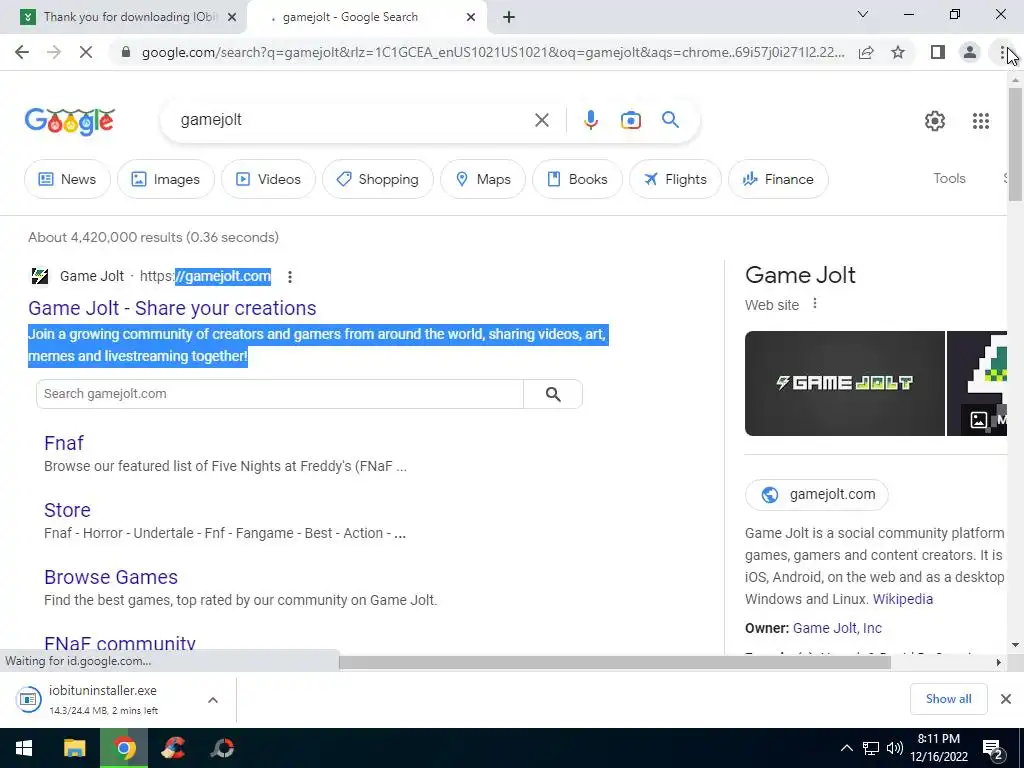The image size is (1024, 768).
Task: Focus the Search gamejolt.com input field
Action: click(x=280, y=394)
